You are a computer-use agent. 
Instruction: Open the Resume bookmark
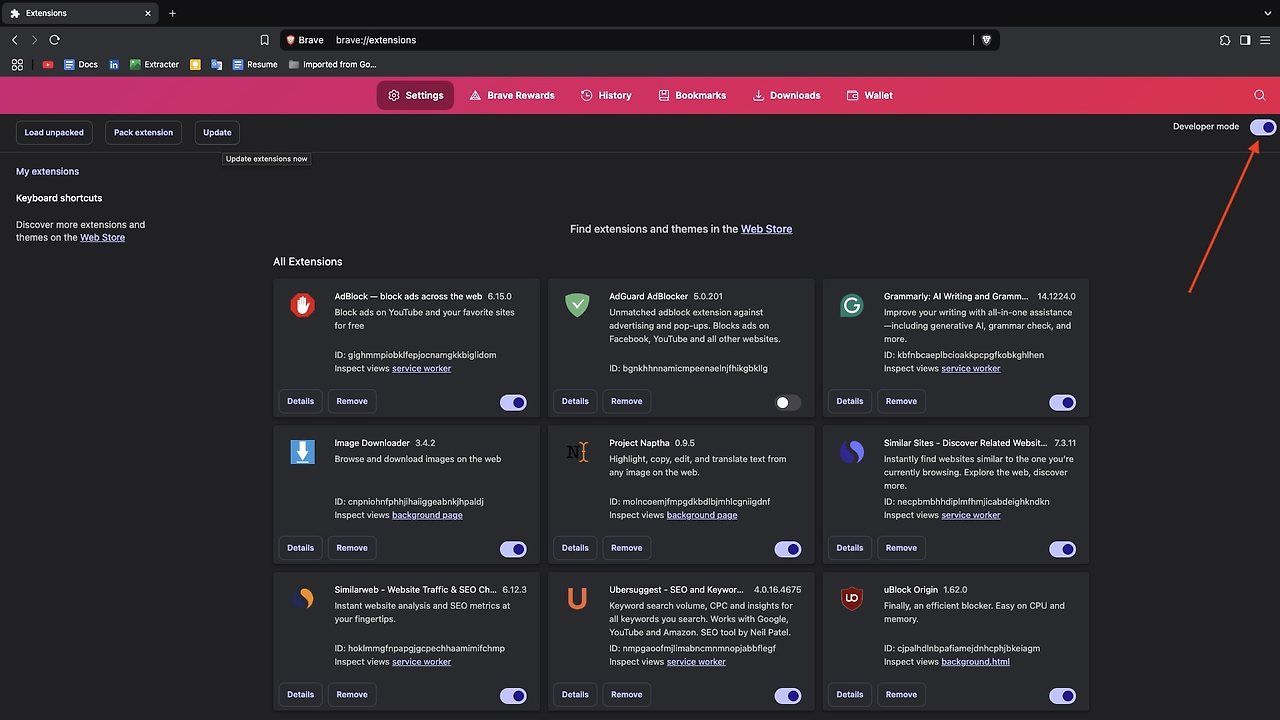click(x=255, y=64)
